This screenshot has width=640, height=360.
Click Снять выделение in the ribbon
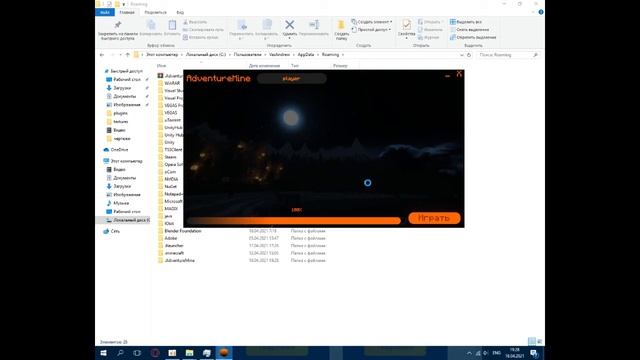pos(469,30)
